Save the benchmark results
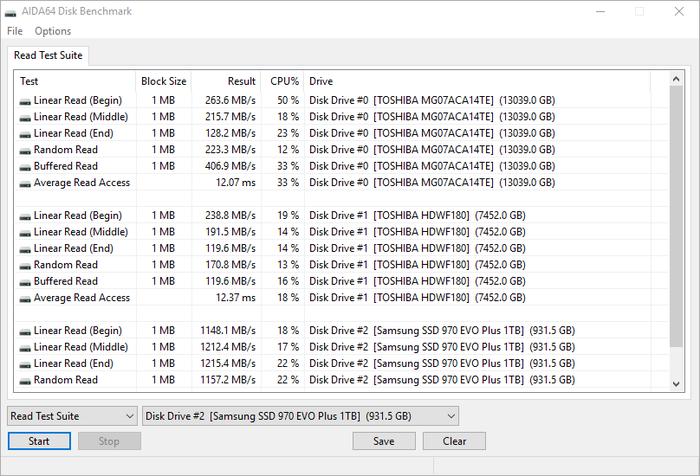 [x=384, y=441]
